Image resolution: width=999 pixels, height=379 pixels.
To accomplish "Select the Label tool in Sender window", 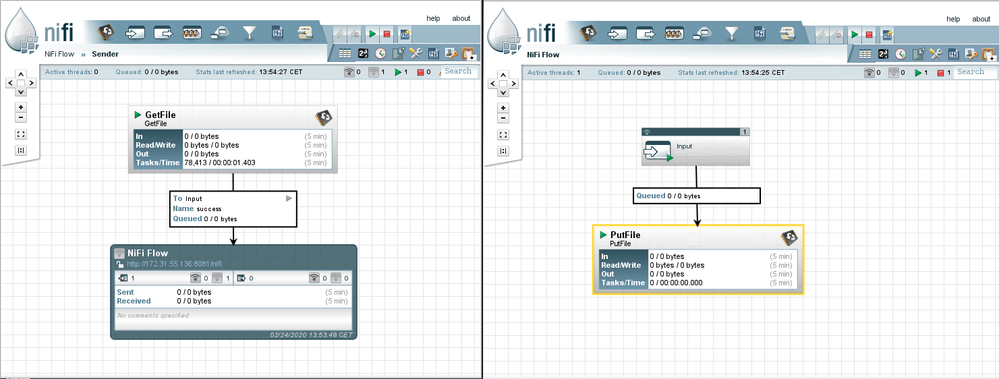I will [306, 32].
